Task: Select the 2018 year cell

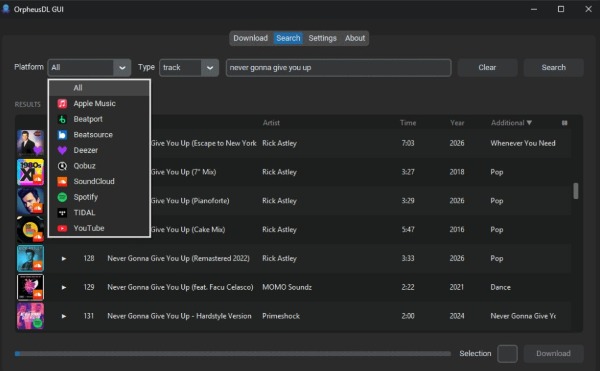Action: pos(457,172)
